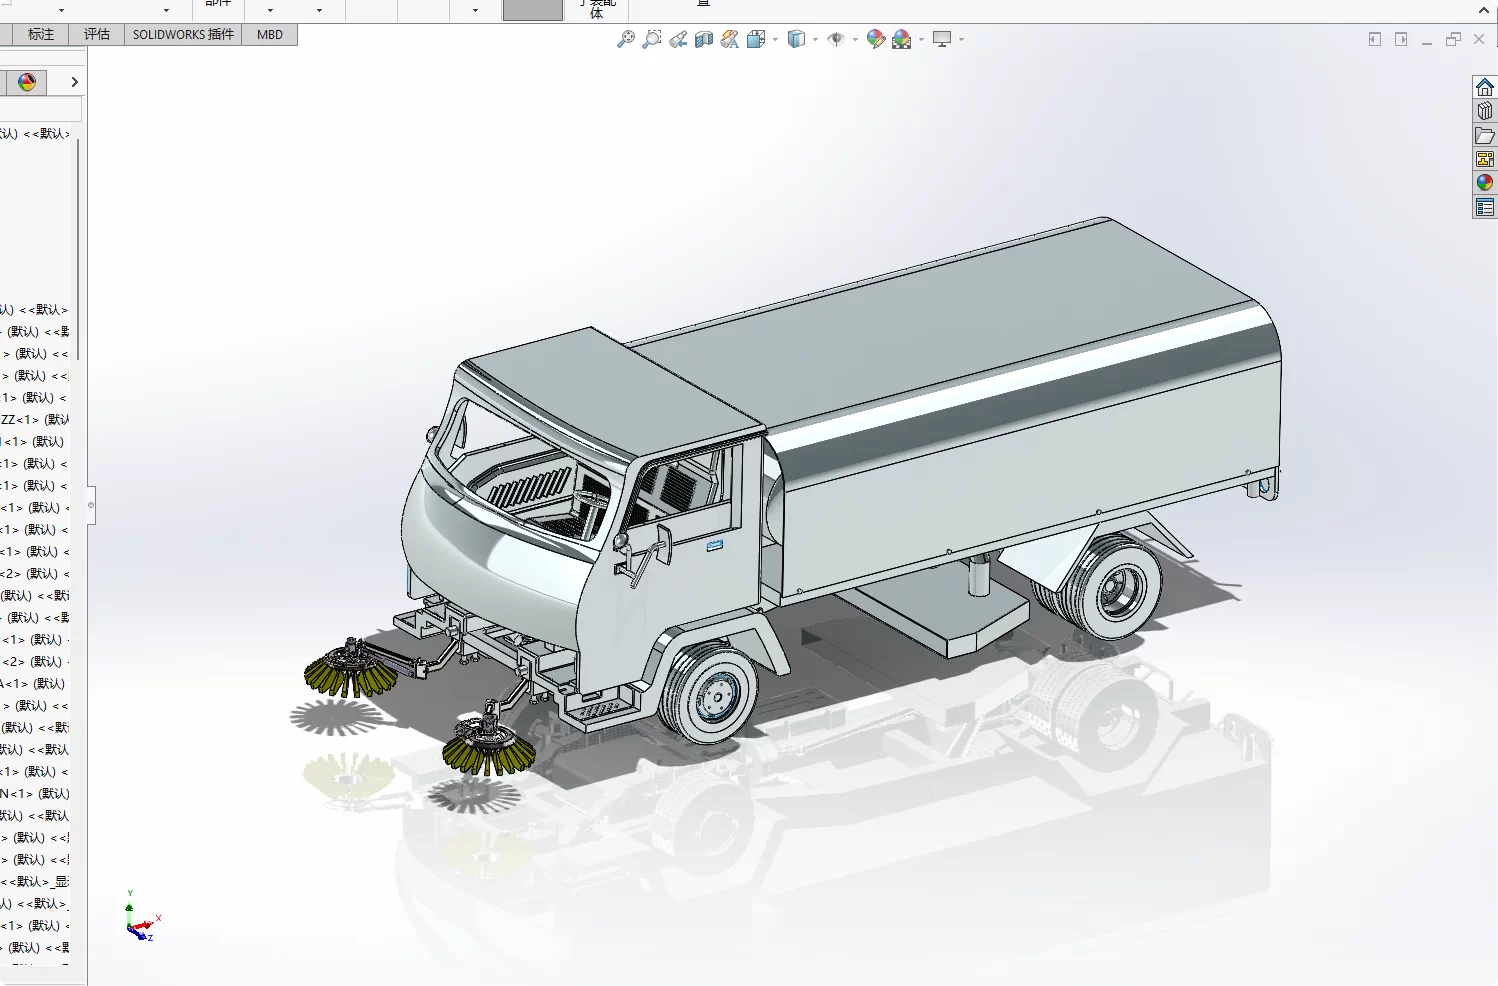Switch to the 评估 tab

coord(97,34)
